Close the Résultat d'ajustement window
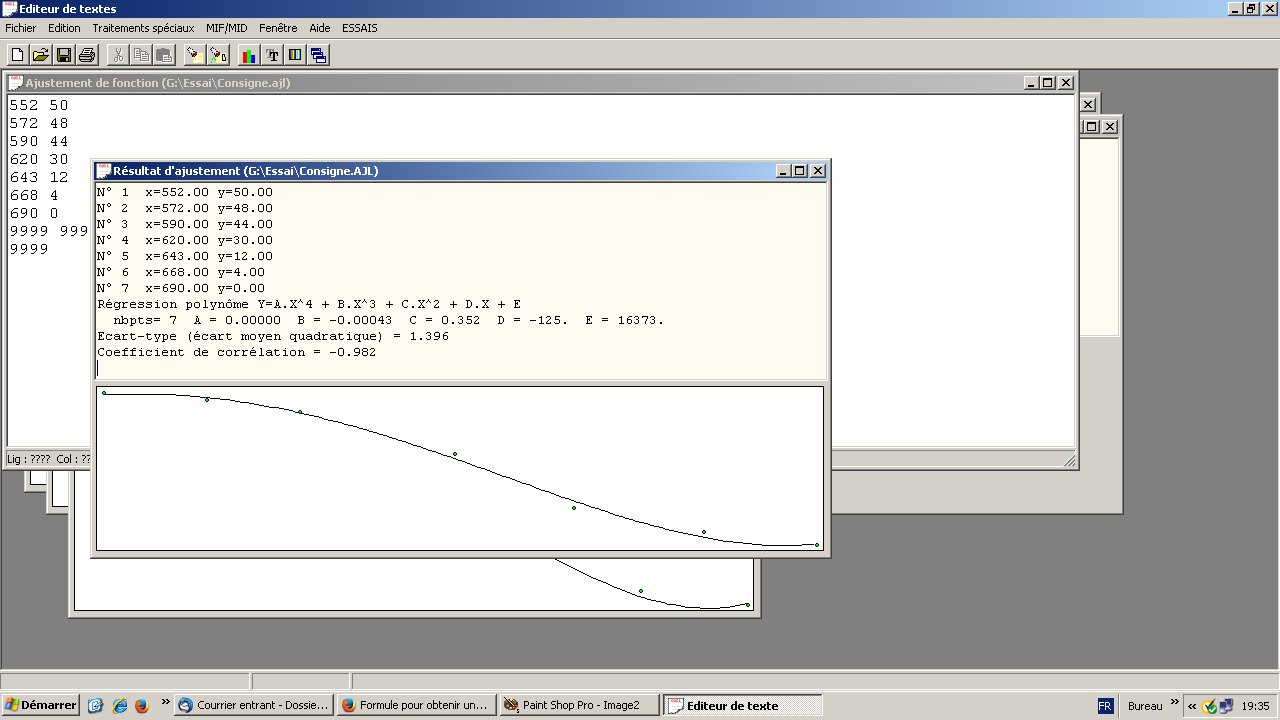 click(818, 171)
